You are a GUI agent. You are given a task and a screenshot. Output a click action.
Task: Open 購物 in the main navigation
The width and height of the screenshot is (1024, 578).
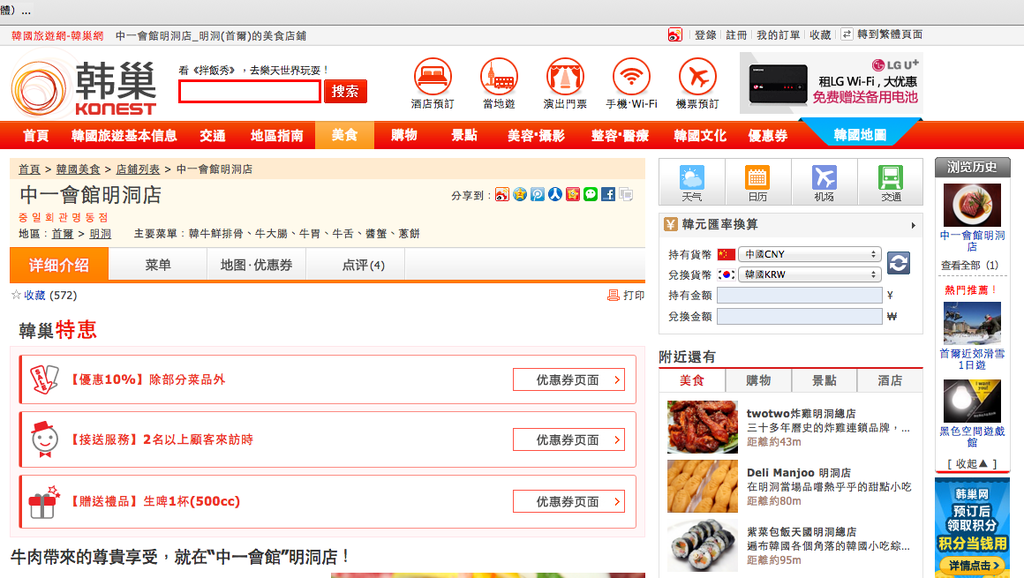click(x=404, y=135)
